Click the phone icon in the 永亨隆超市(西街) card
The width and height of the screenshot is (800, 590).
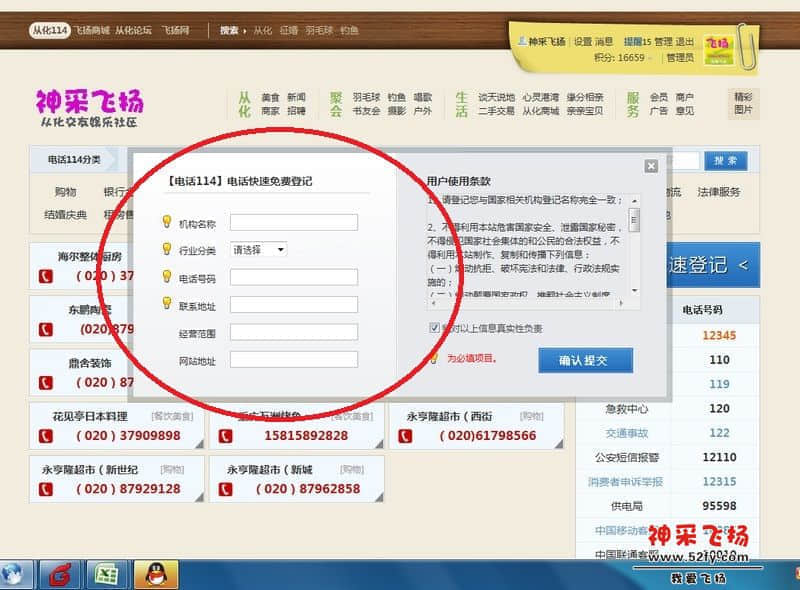click(405, 436)
